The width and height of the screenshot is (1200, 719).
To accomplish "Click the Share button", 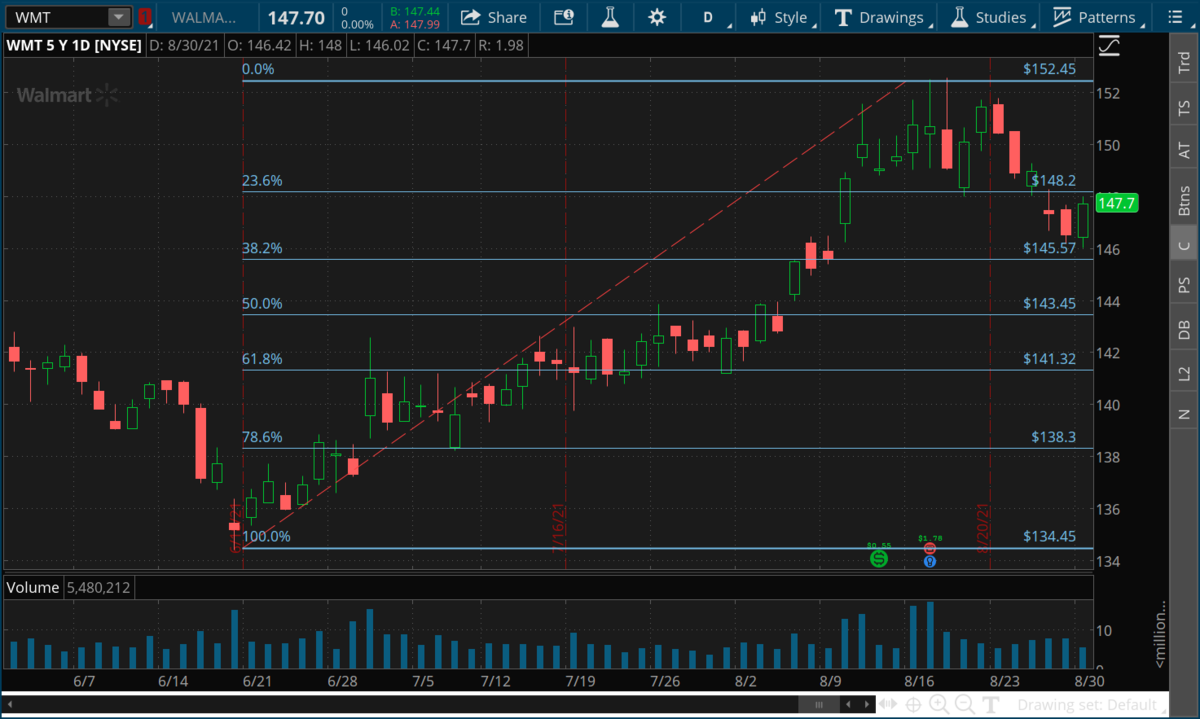I will click(x=494, y=17).
